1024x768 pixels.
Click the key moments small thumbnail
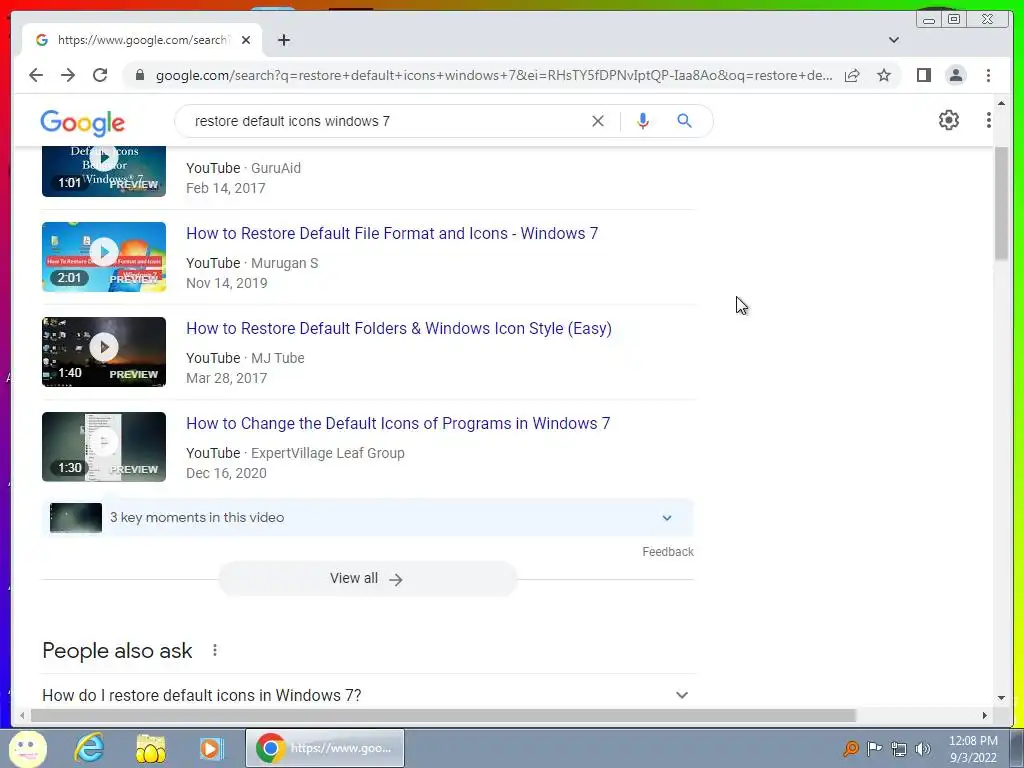click(76, 517)
